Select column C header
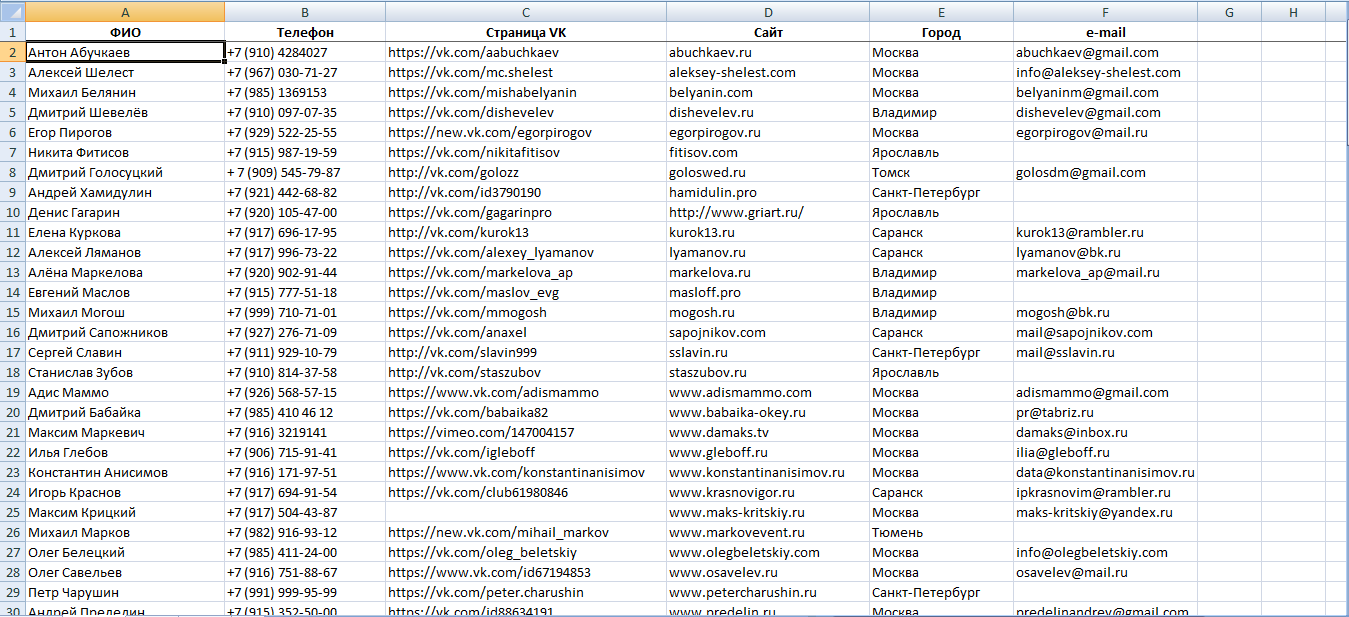Viewport: 1349px width, 617px height. click(525, 12)
